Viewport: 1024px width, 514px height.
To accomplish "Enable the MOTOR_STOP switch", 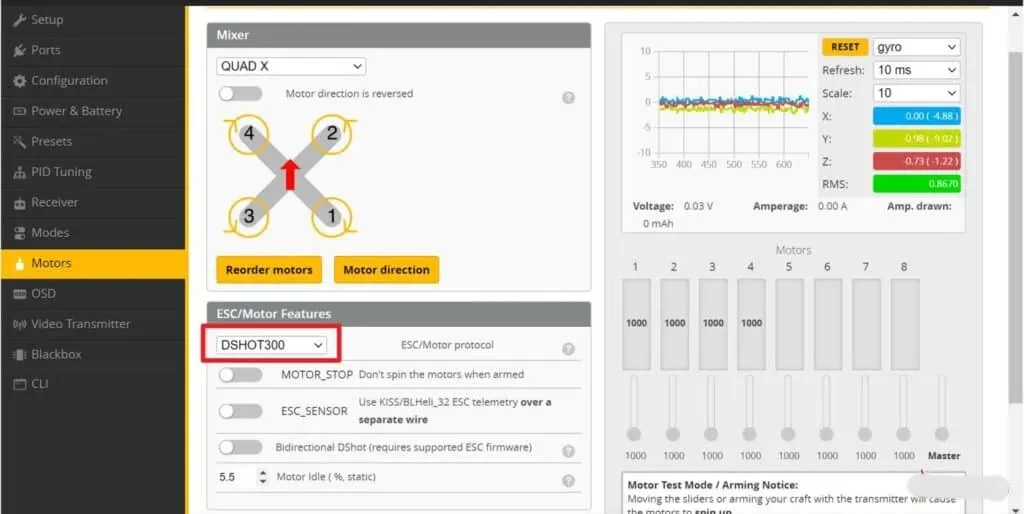I will (240, 375).
